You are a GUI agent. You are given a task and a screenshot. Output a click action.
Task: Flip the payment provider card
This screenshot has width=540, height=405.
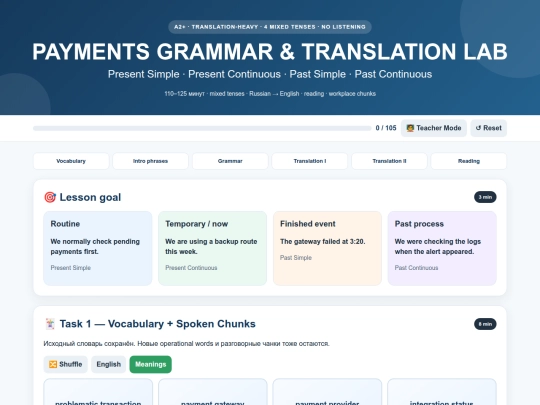pyautogui.click(x=327, y=393)
